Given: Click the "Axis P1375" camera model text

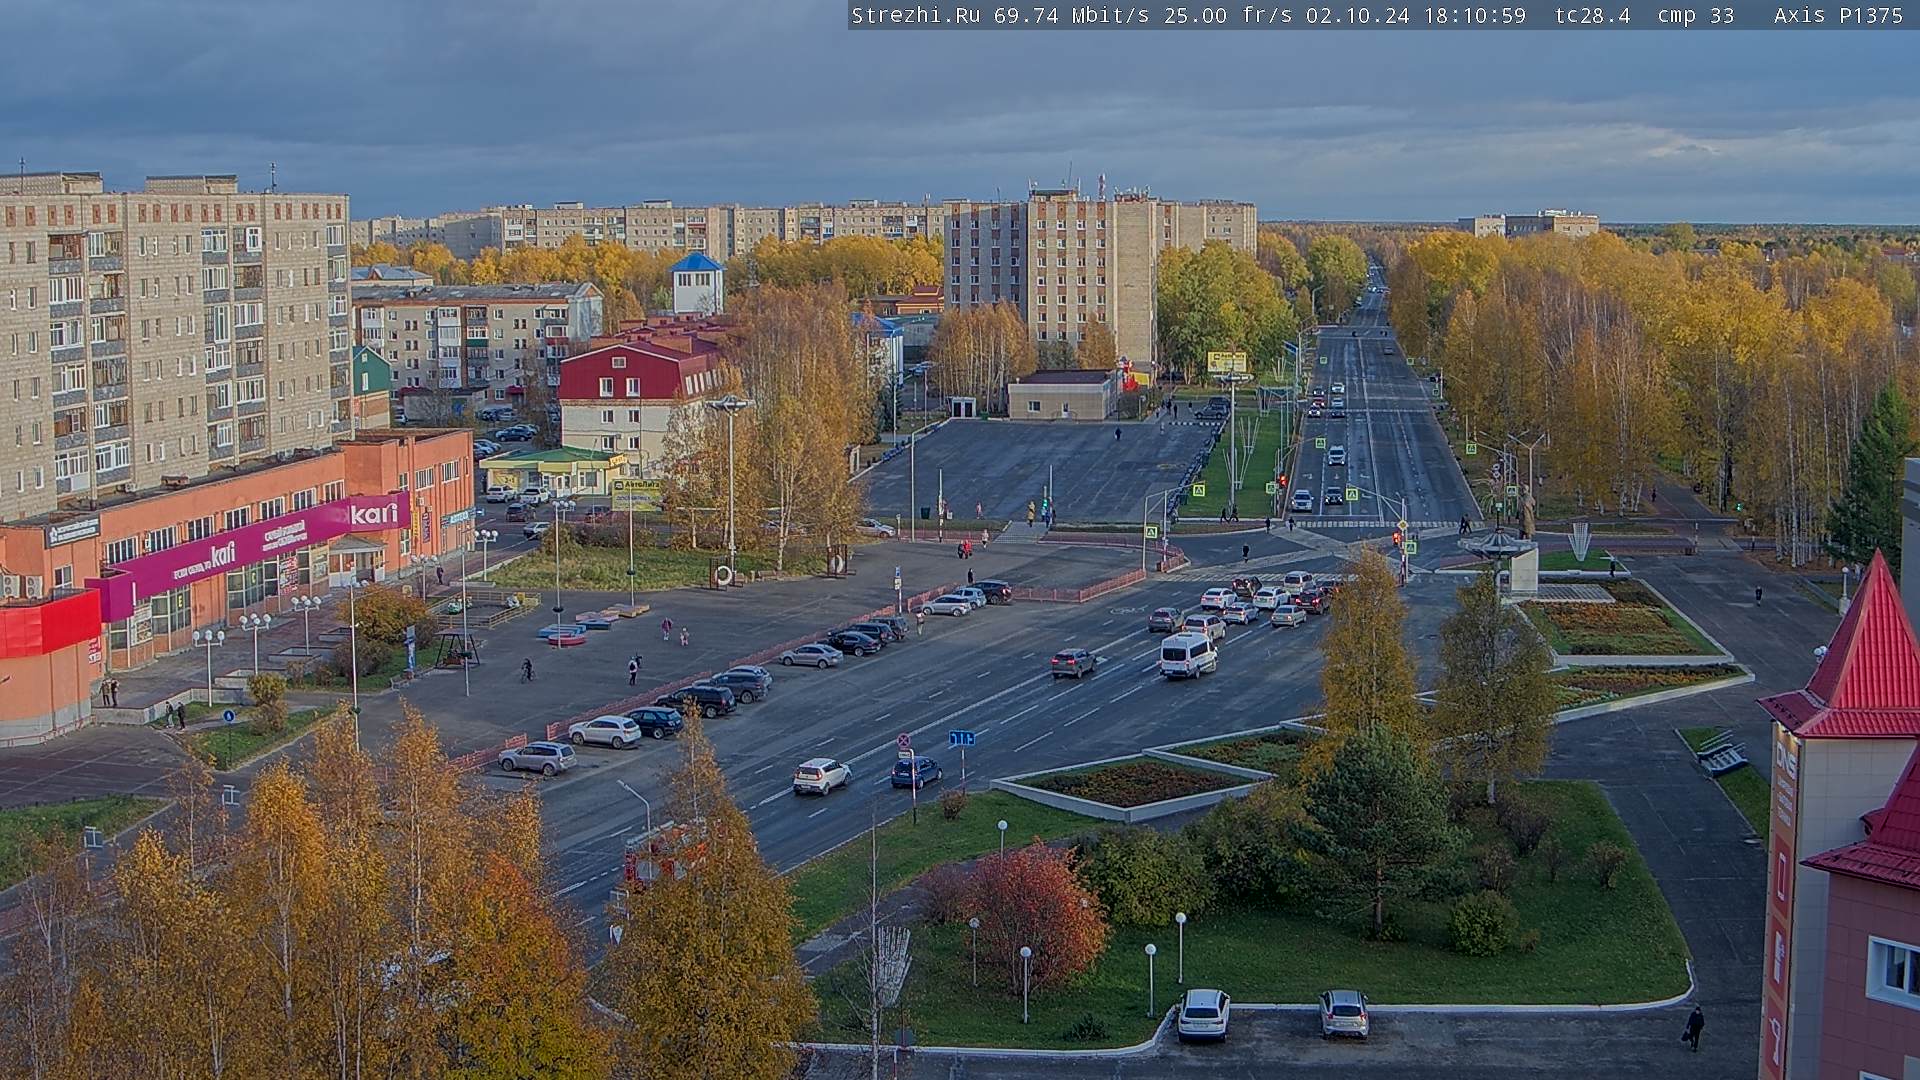Looking at the screenshot, I should click(x=1839, y=15).
